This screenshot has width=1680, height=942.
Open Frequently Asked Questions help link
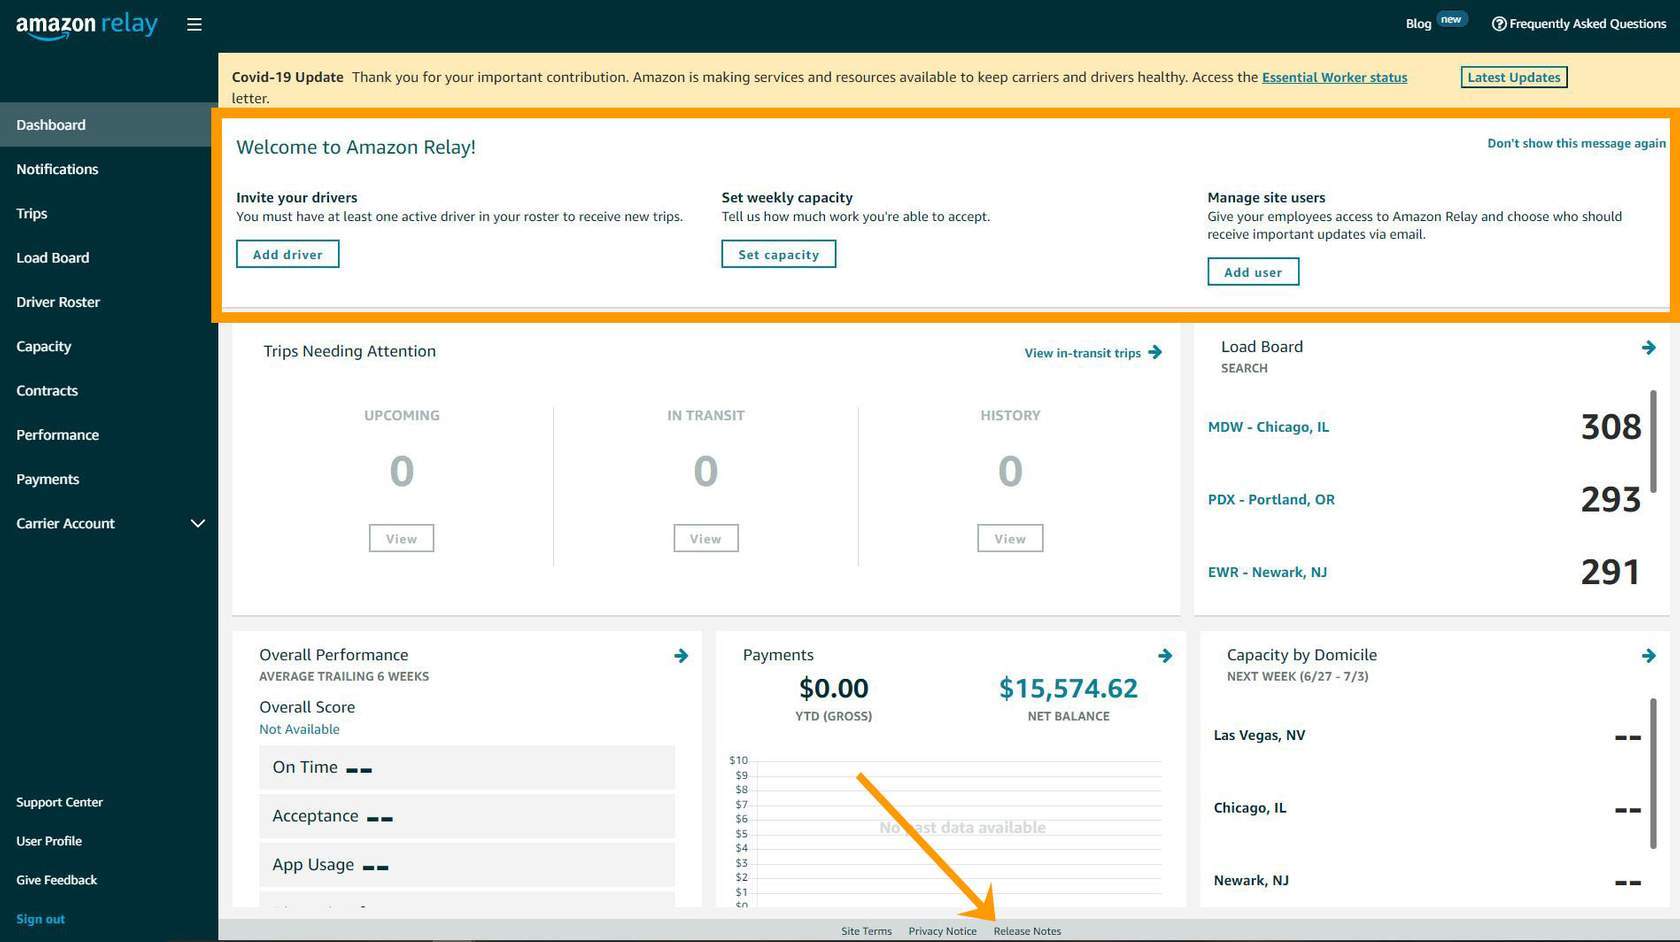pos(1578,24)
